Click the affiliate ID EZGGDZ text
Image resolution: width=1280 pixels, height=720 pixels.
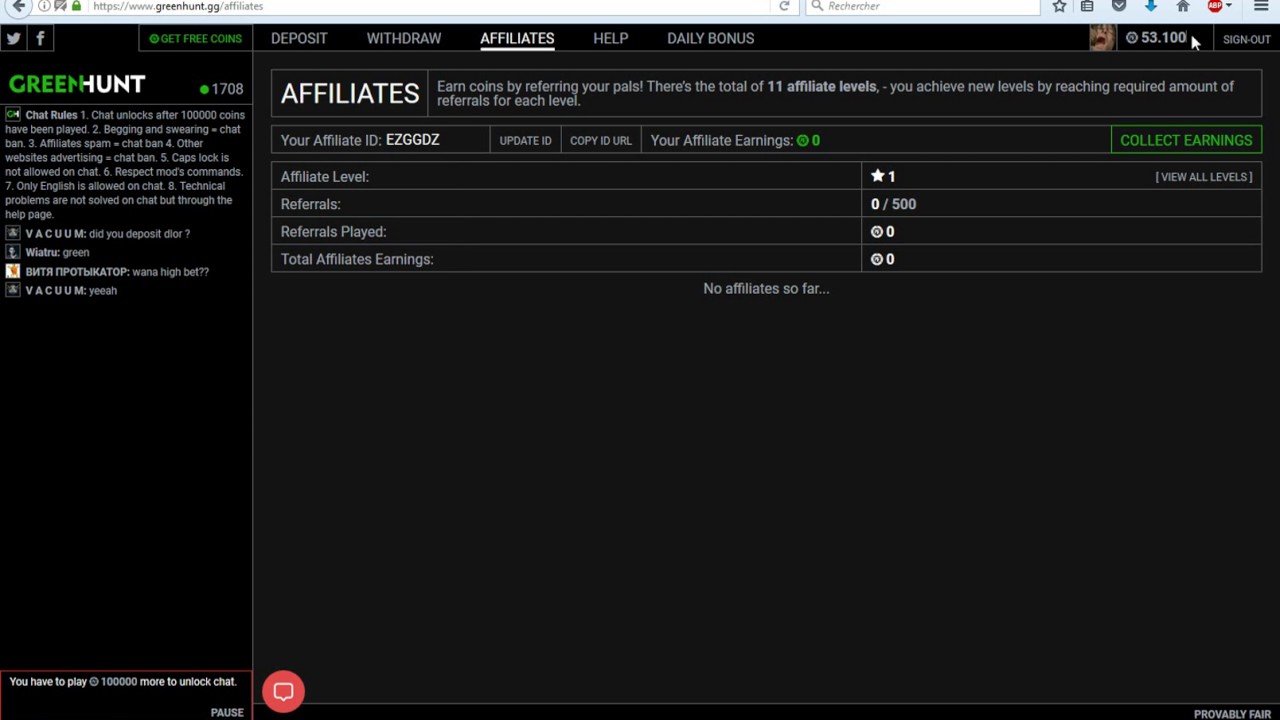(412, 140)
